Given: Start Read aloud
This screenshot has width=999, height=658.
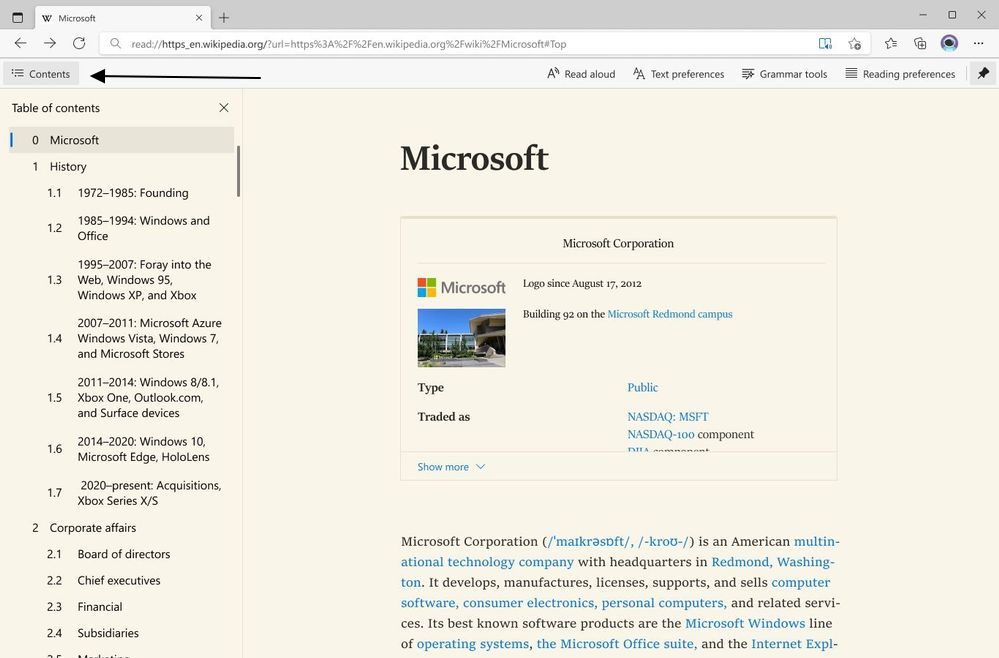Looking at the screenshot, I should [x=581, y=74].
